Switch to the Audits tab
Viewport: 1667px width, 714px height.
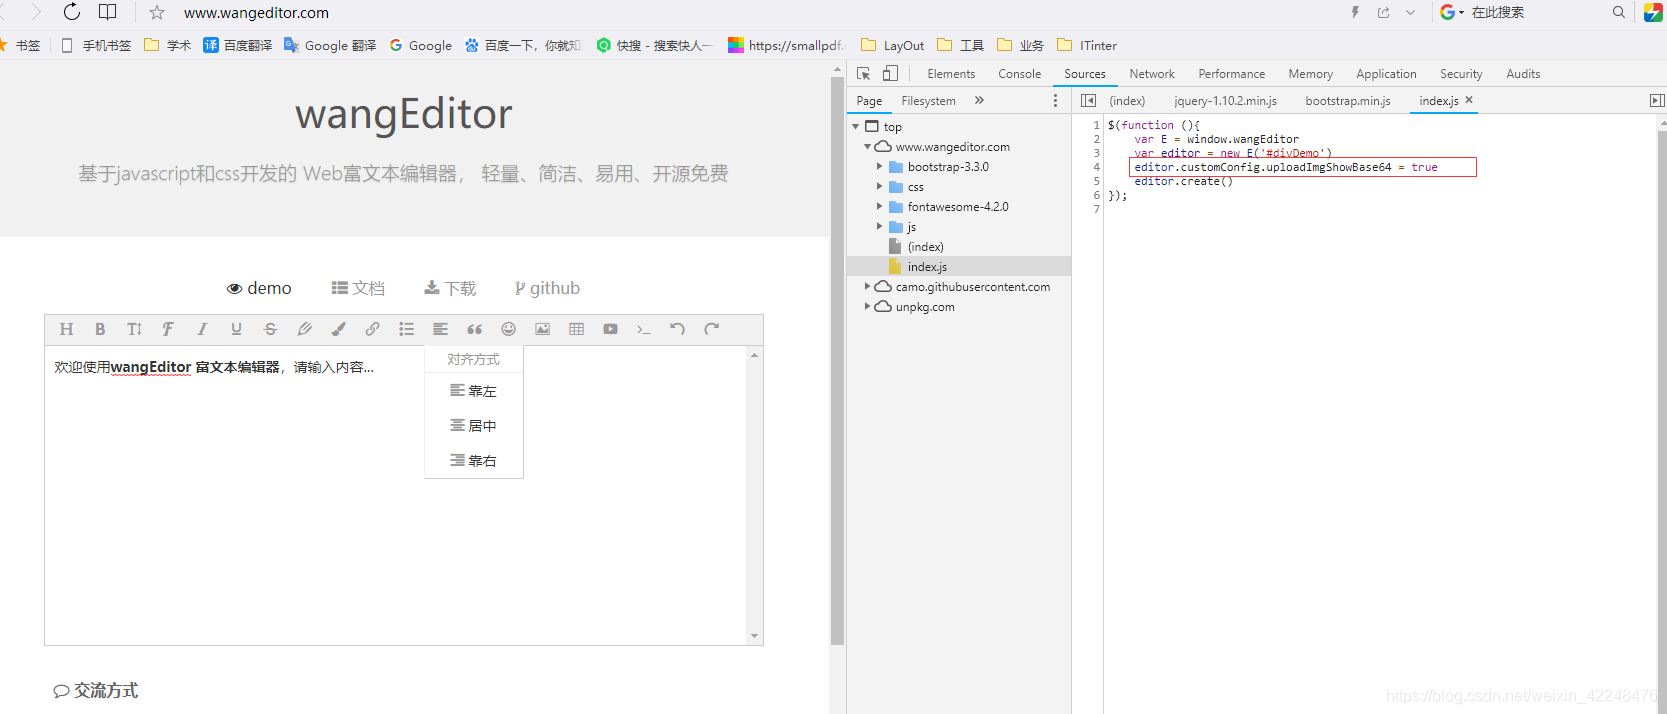tap(1523, 74)
